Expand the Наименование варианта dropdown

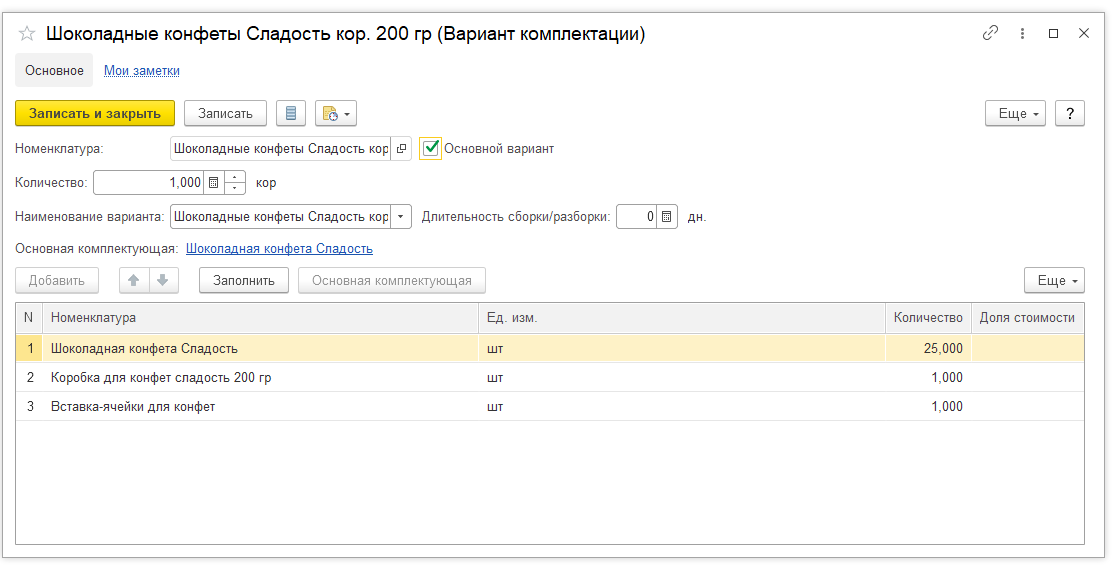coord(401,217)
